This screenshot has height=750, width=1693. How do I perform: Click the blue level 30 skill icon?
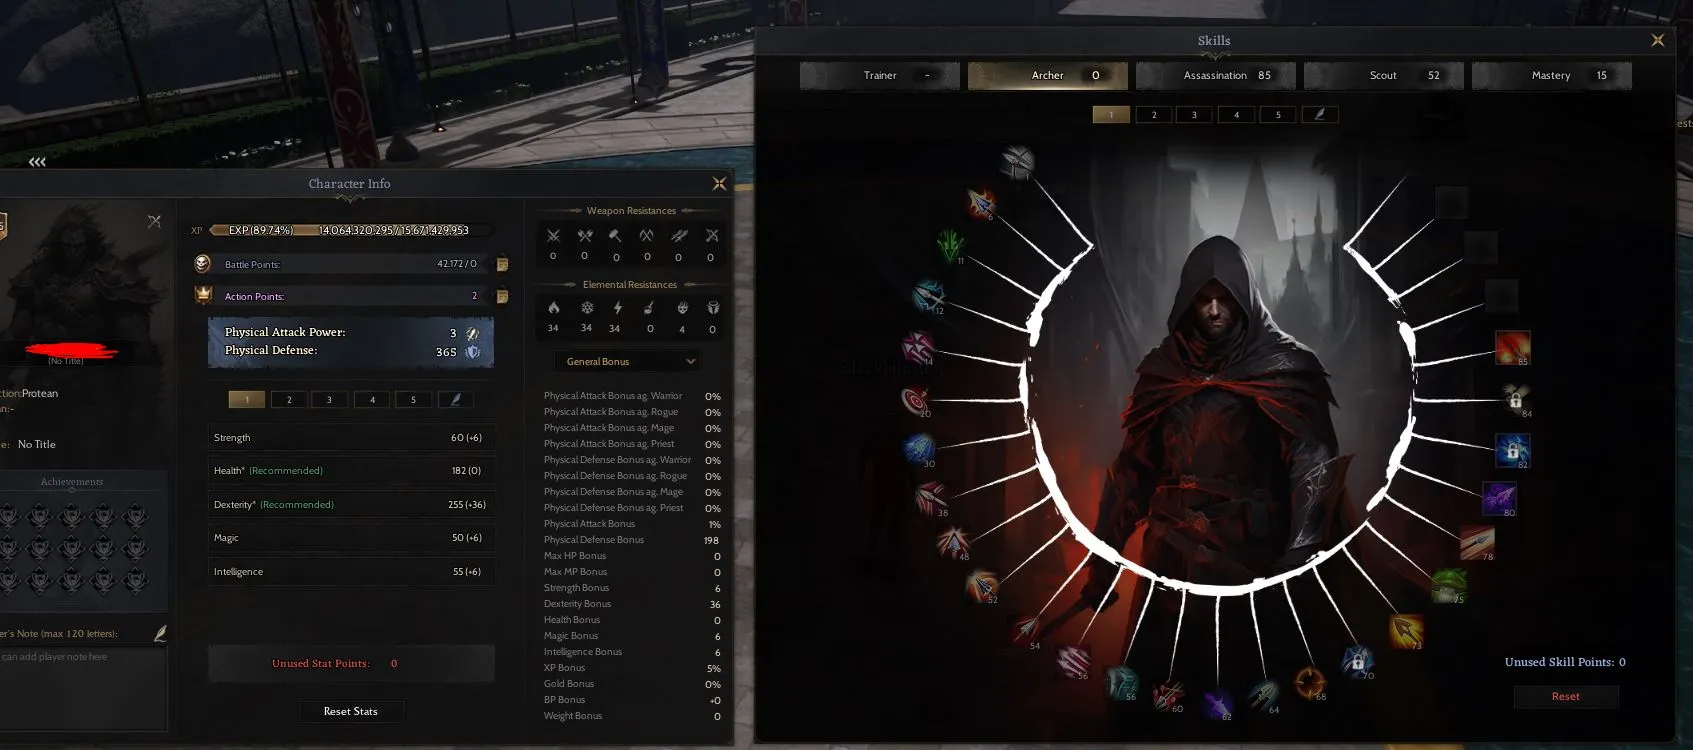[919, 449]
